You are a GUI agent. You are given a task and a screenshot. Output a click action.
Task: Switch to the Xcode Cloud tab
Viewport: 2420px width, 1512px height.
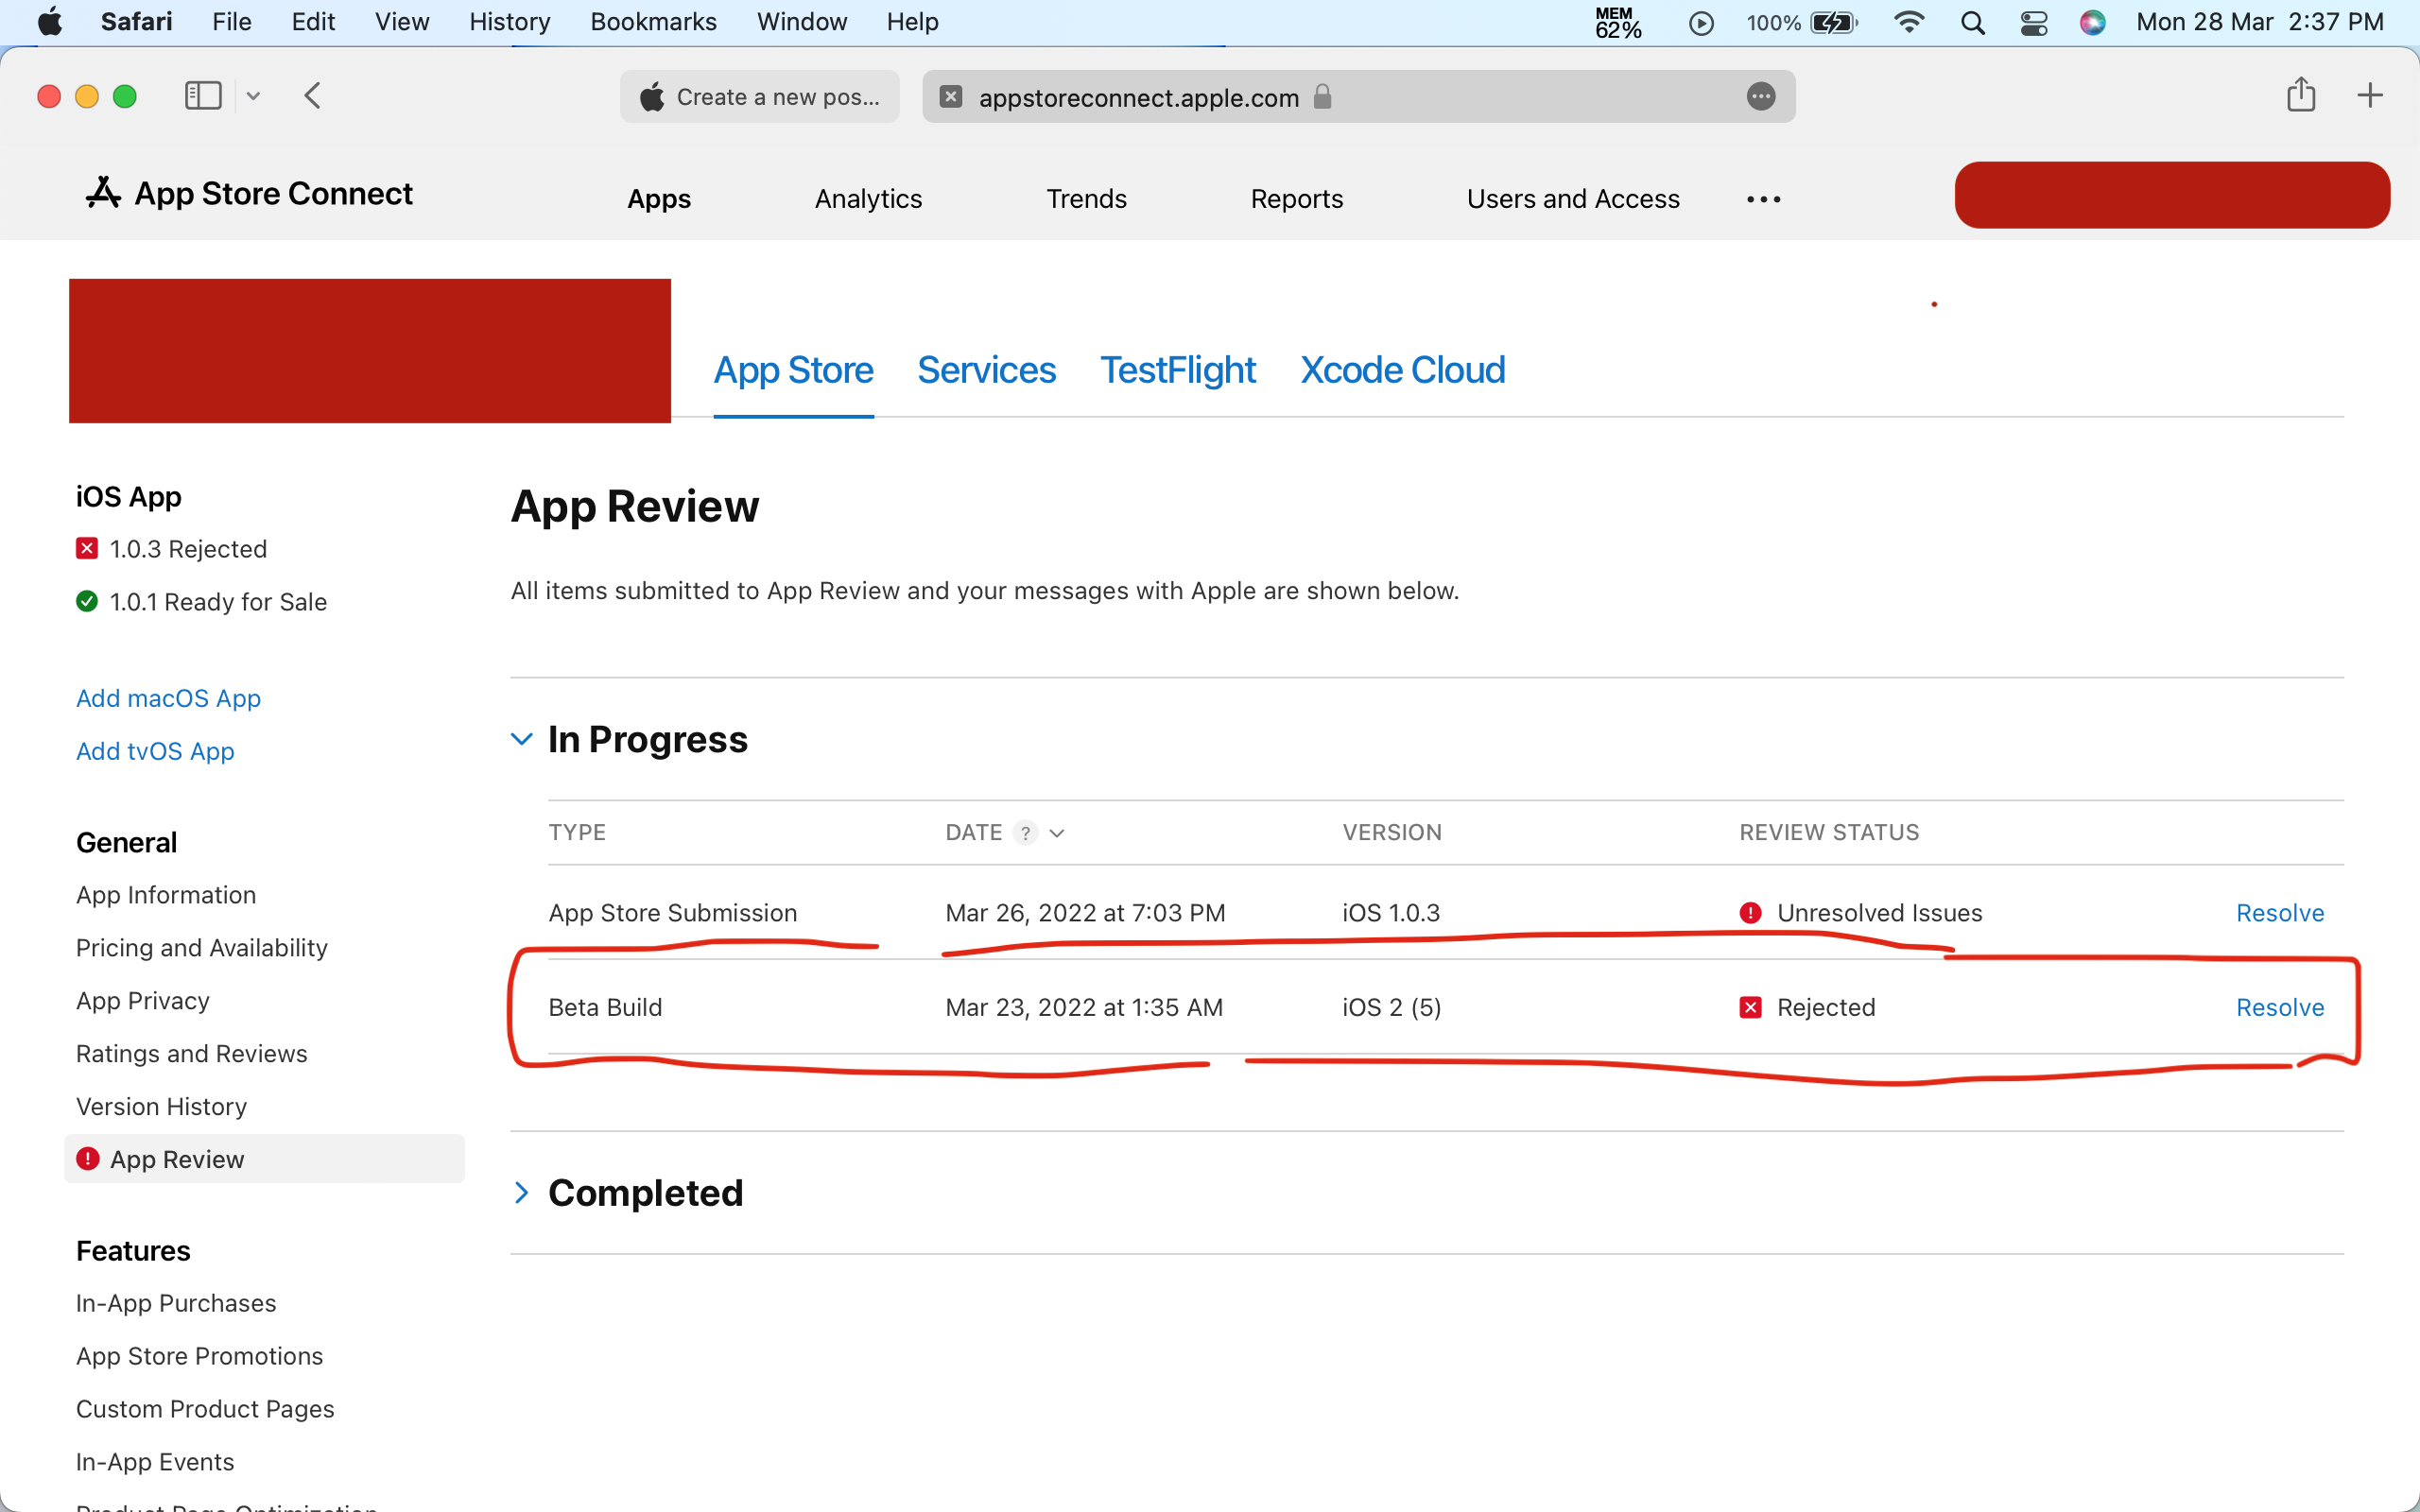coord(1402,371)
